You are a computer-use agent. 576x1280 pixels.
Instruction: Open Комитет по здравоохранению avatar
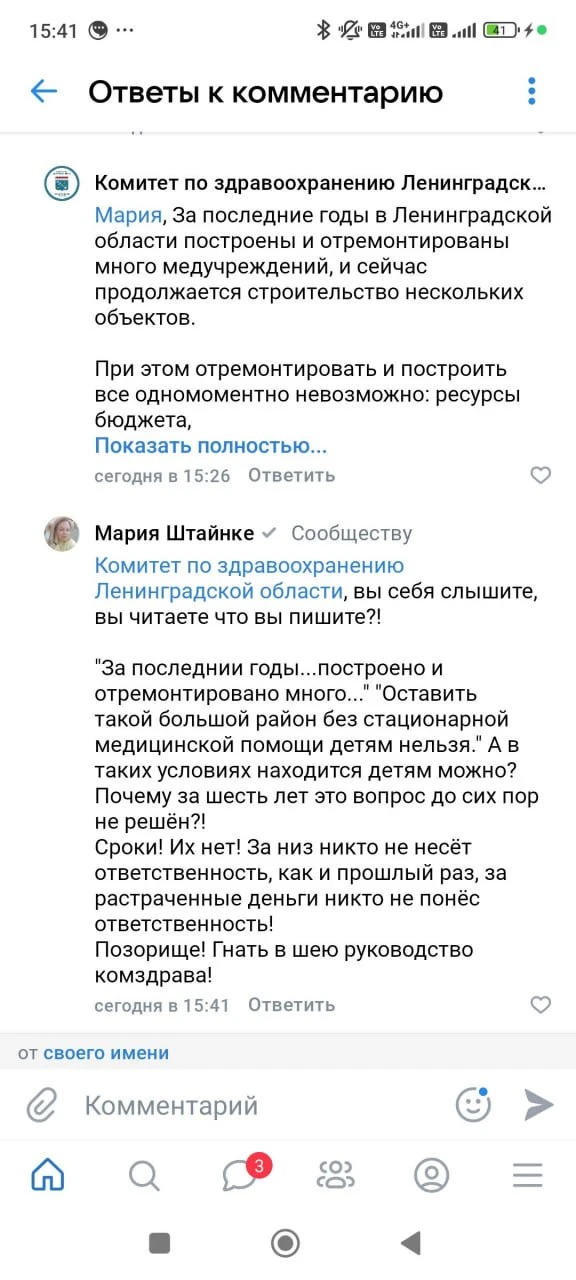tap(62, 184)
